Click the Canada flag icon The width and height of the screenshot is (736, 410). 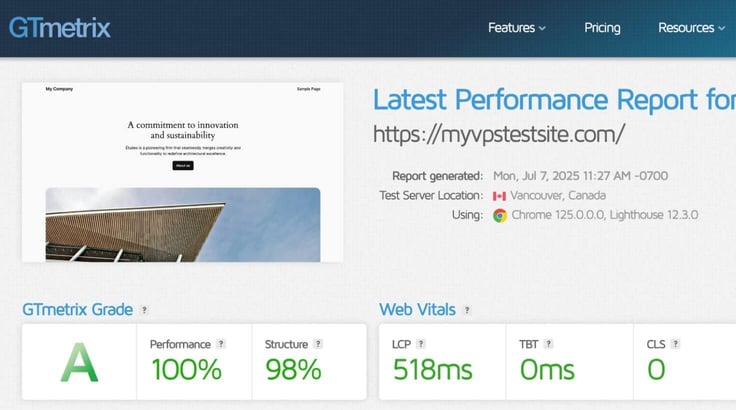tap(499, 196)
